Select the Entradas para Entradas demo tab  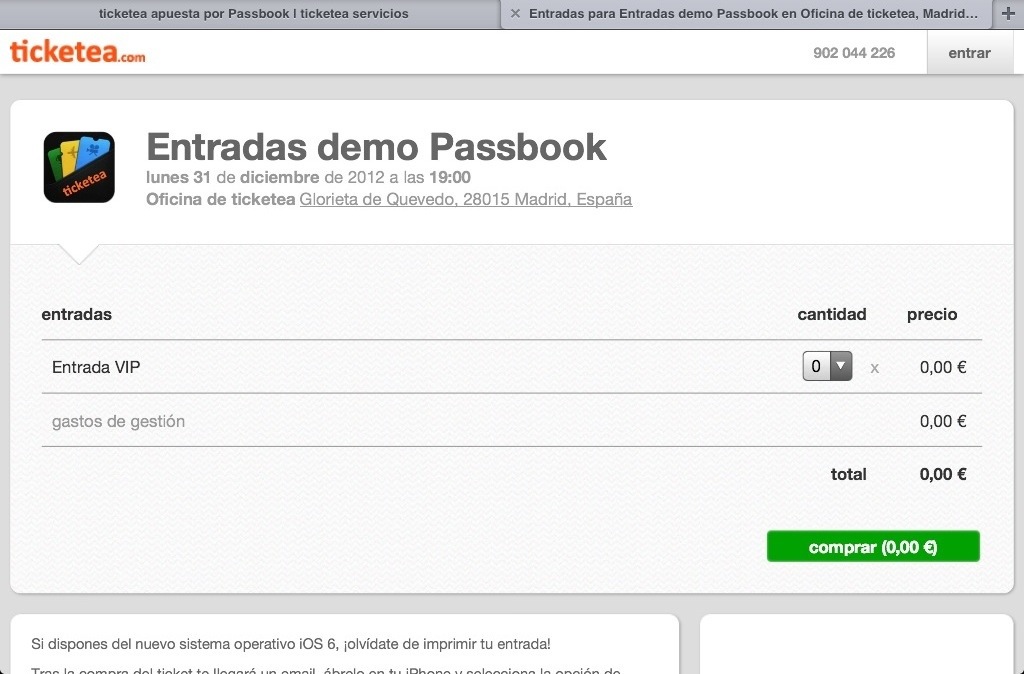[752, 14]
